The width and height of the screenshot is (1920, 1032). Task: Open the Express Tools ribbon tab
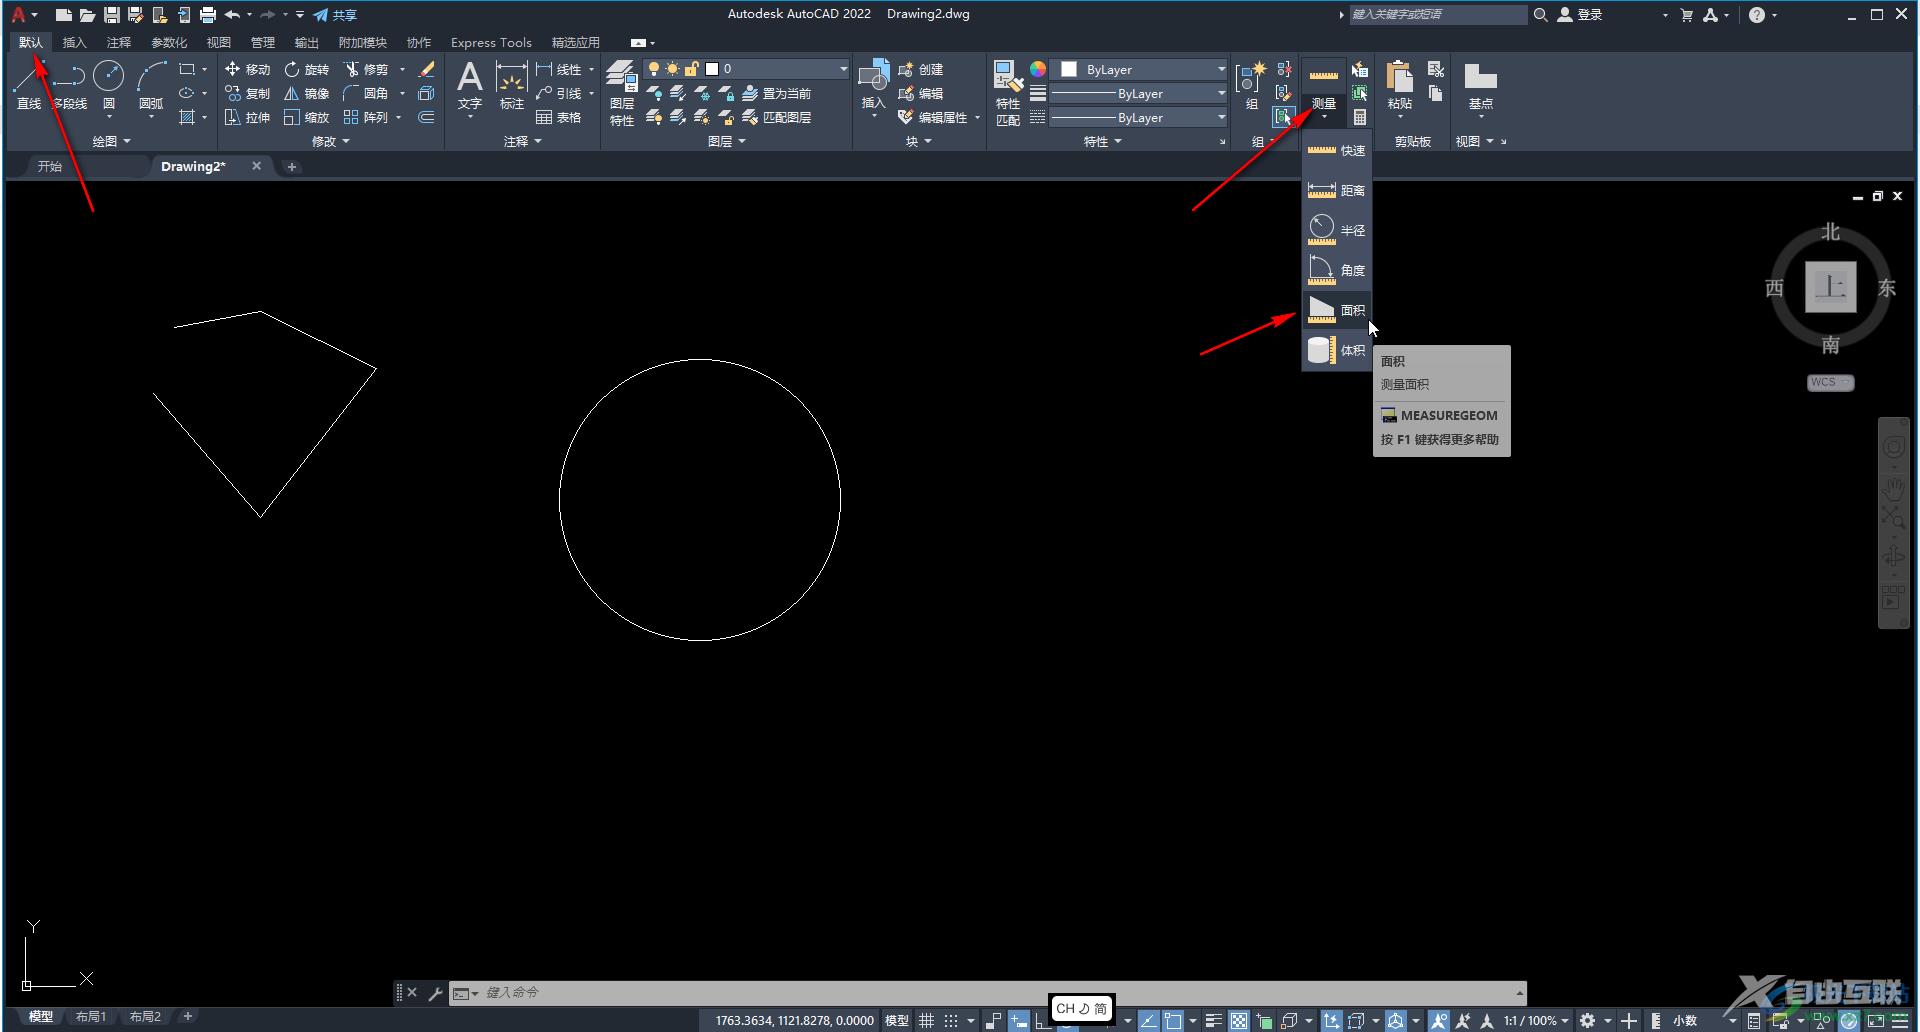point(491,42)
